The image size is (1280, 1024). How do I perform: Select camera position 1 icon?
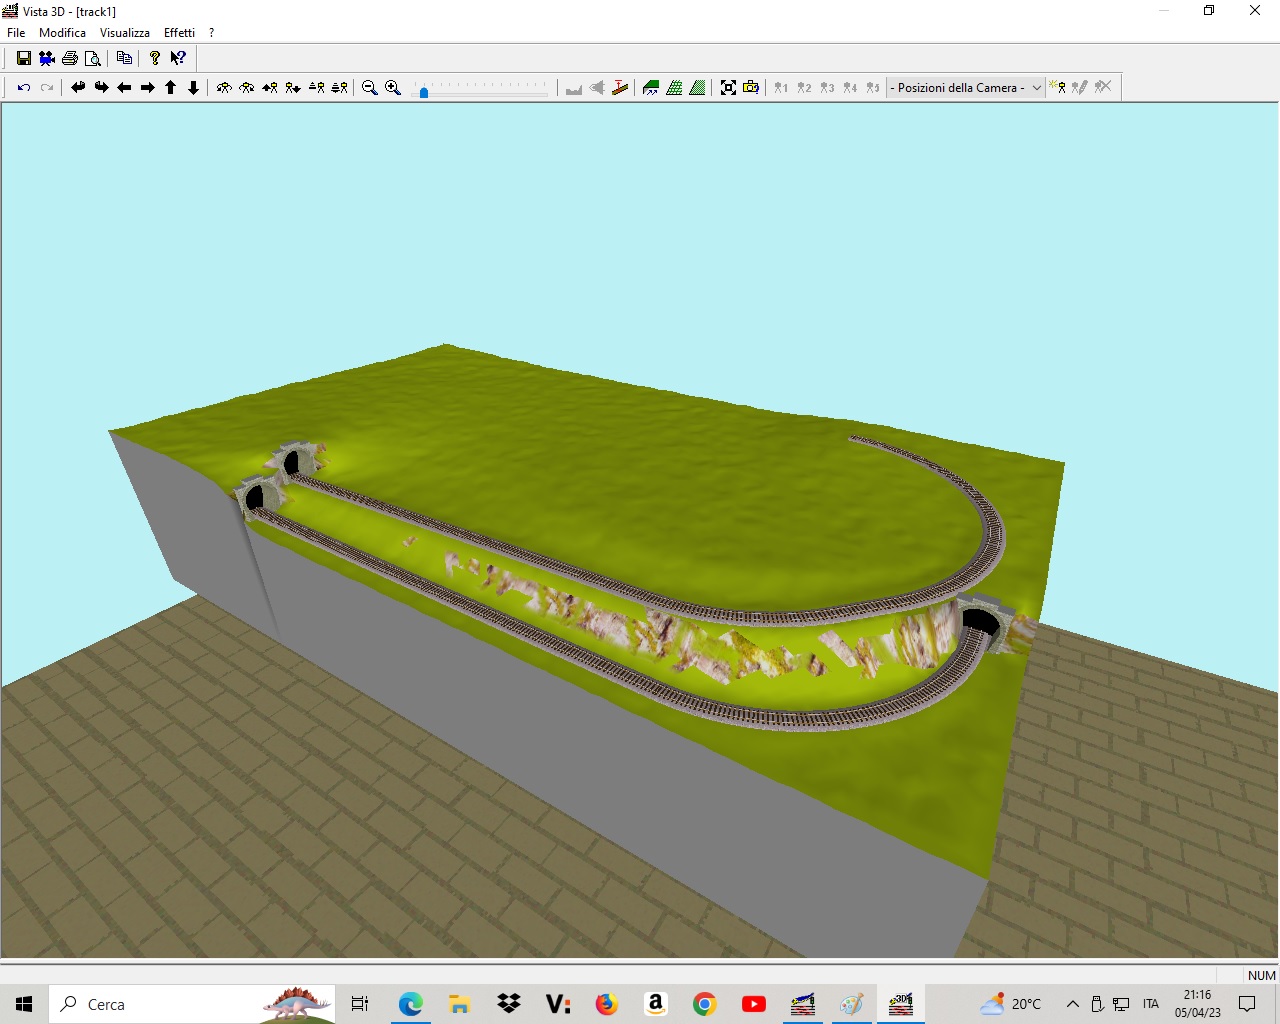point(781,88)
